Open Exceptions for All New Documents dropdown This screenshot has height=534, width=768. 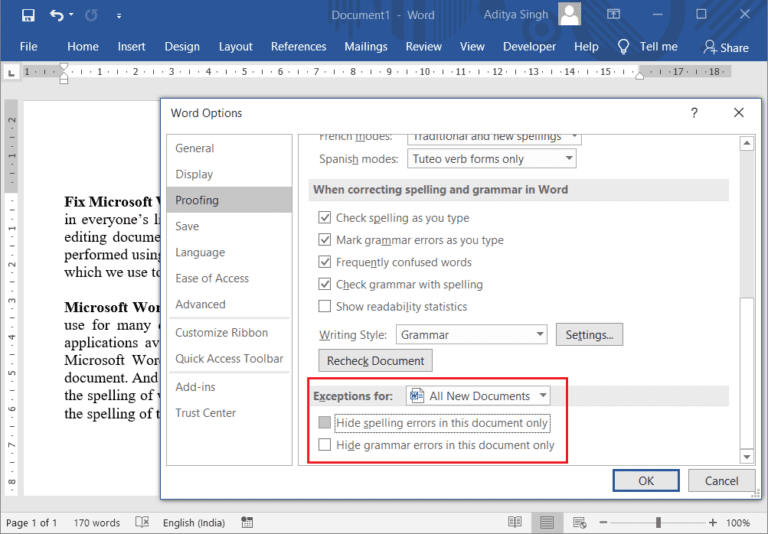tap(478, 395)
